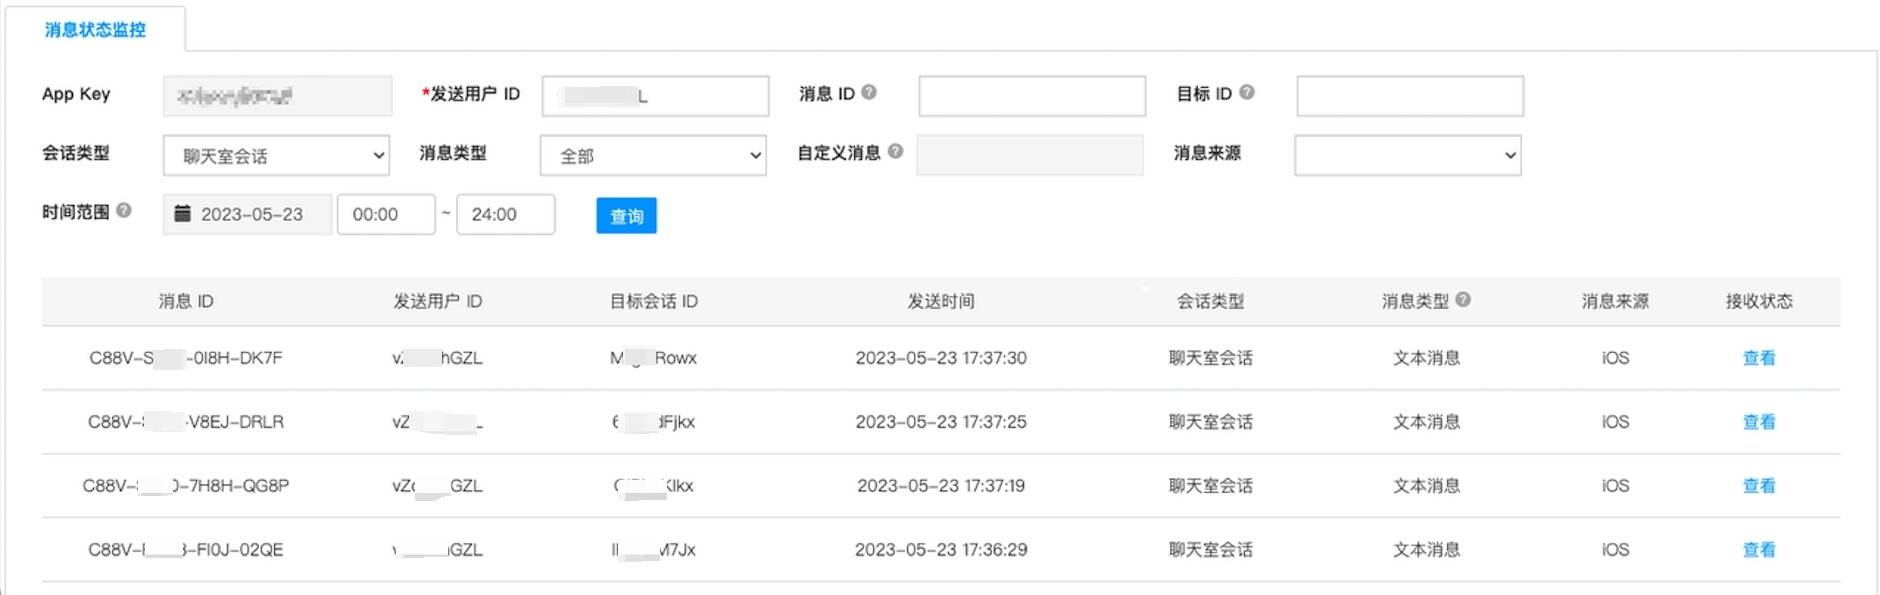This screenshot has height=595, width=1880.
Task: Open the 会话类型 dropdown
Action: coord(277,156)
